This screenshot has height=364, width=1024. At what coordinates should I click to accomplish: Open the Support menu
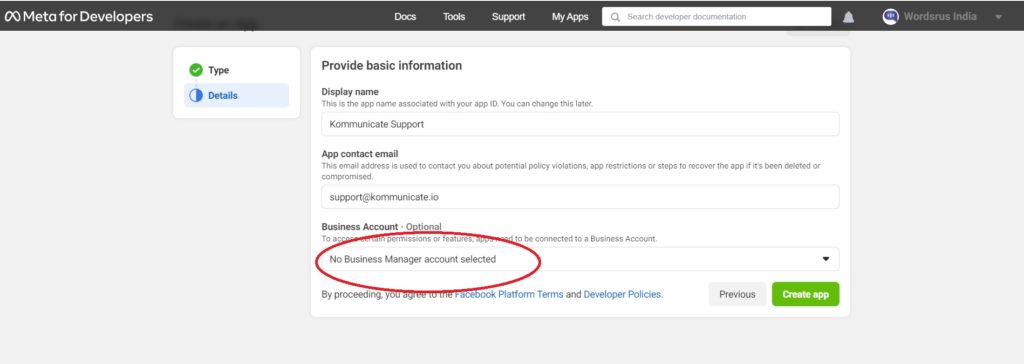click(508, 17)
